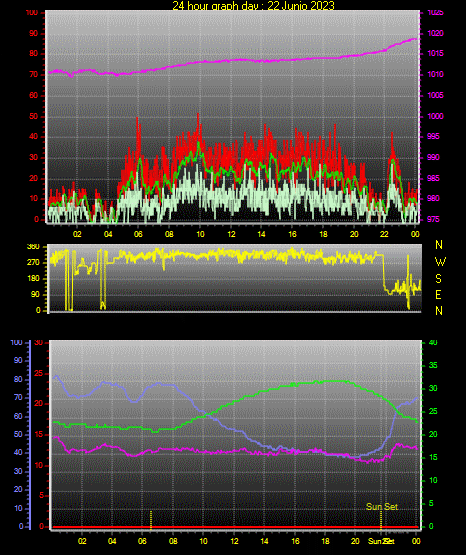Click the green 40 temperature axis label

433,342
